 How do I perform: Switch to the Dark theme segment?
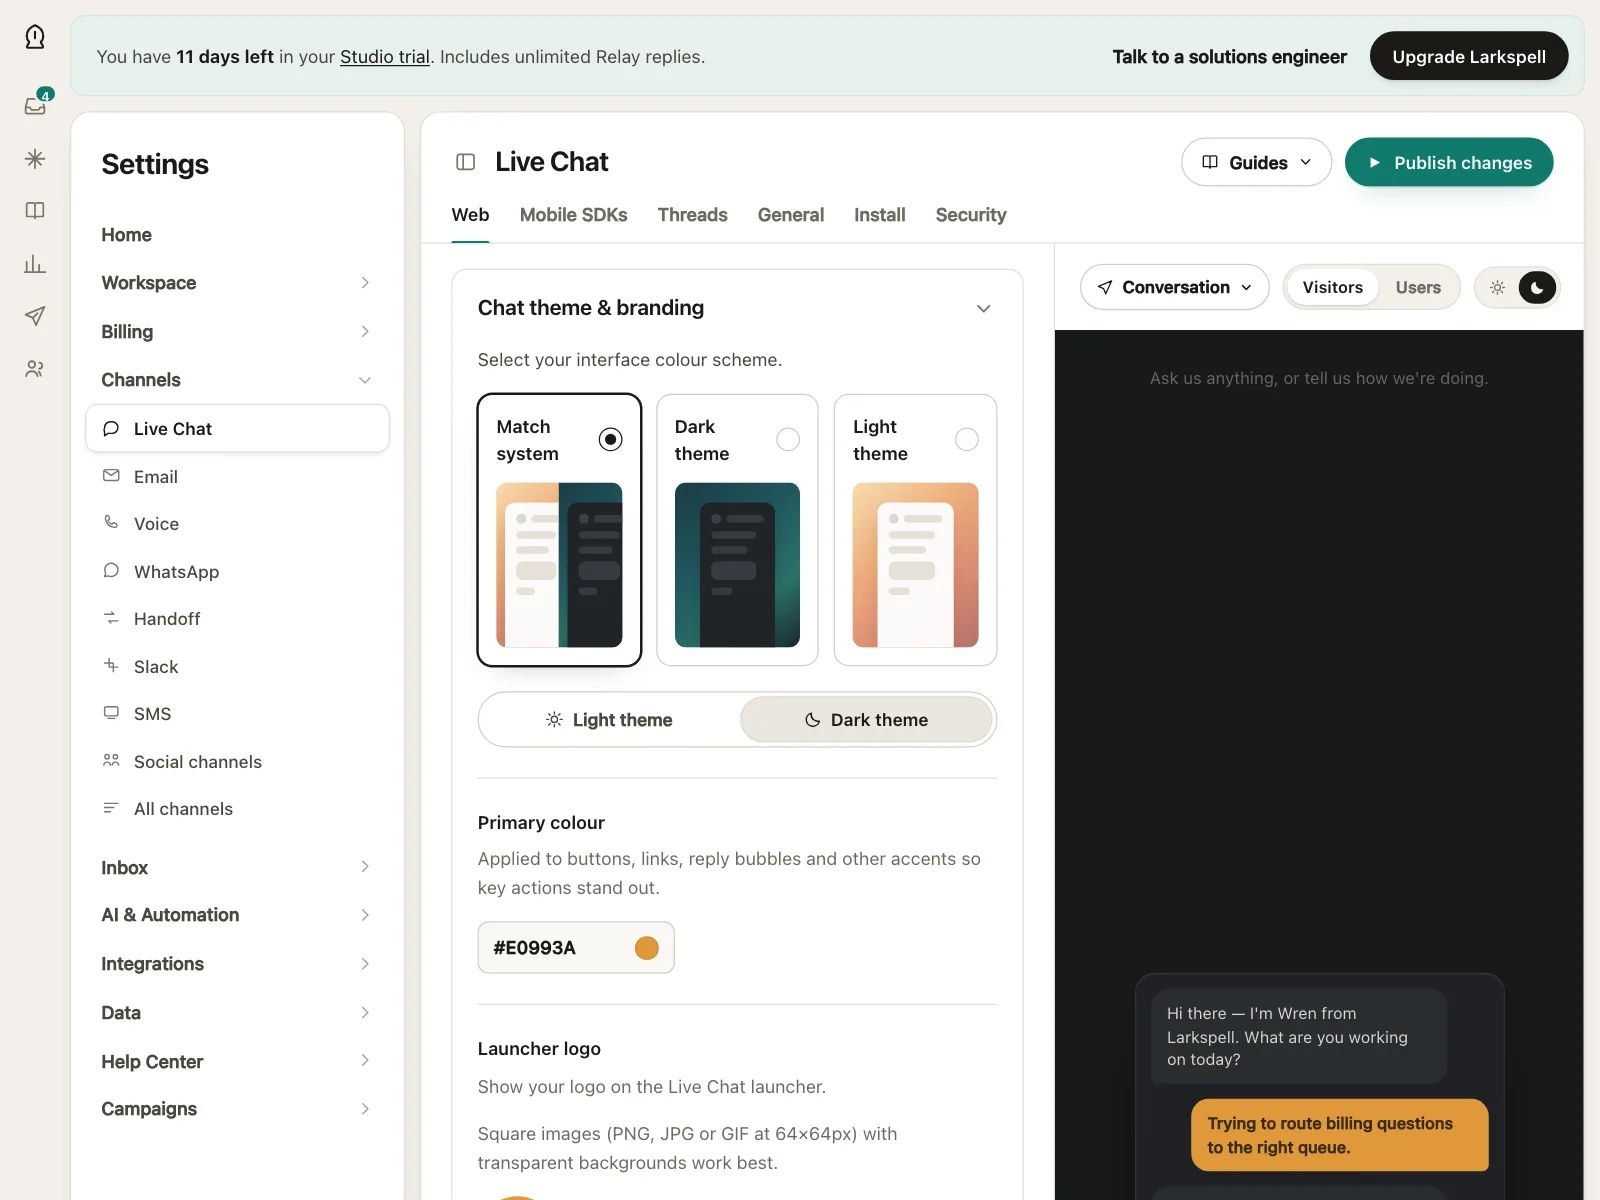(x=866, y=720)
